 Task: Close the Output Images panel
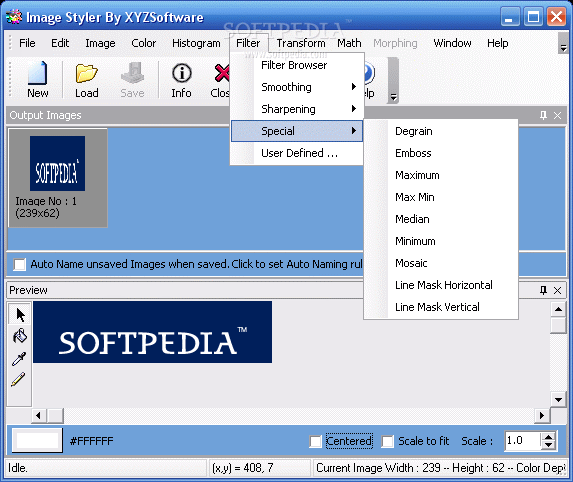(x=557, y=115)
